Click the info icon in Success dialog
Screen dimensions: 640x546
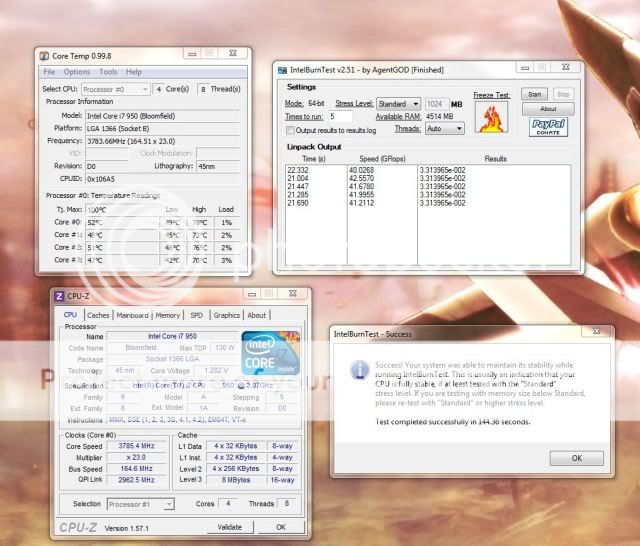coord(360,370)
